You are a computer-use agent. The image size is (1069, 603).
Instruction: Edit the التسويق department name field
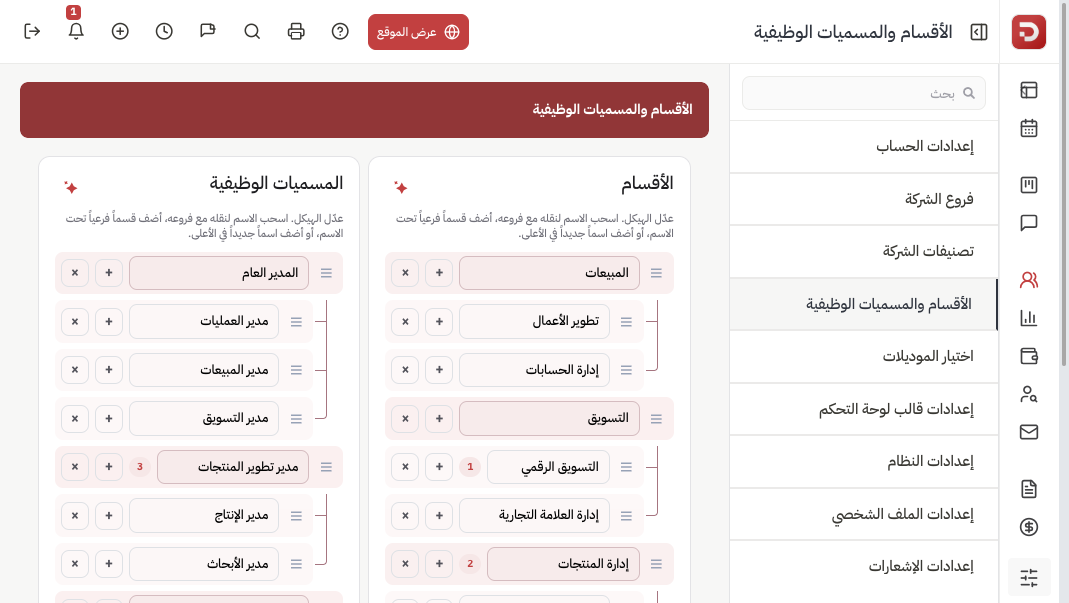(x=549, y=418)
